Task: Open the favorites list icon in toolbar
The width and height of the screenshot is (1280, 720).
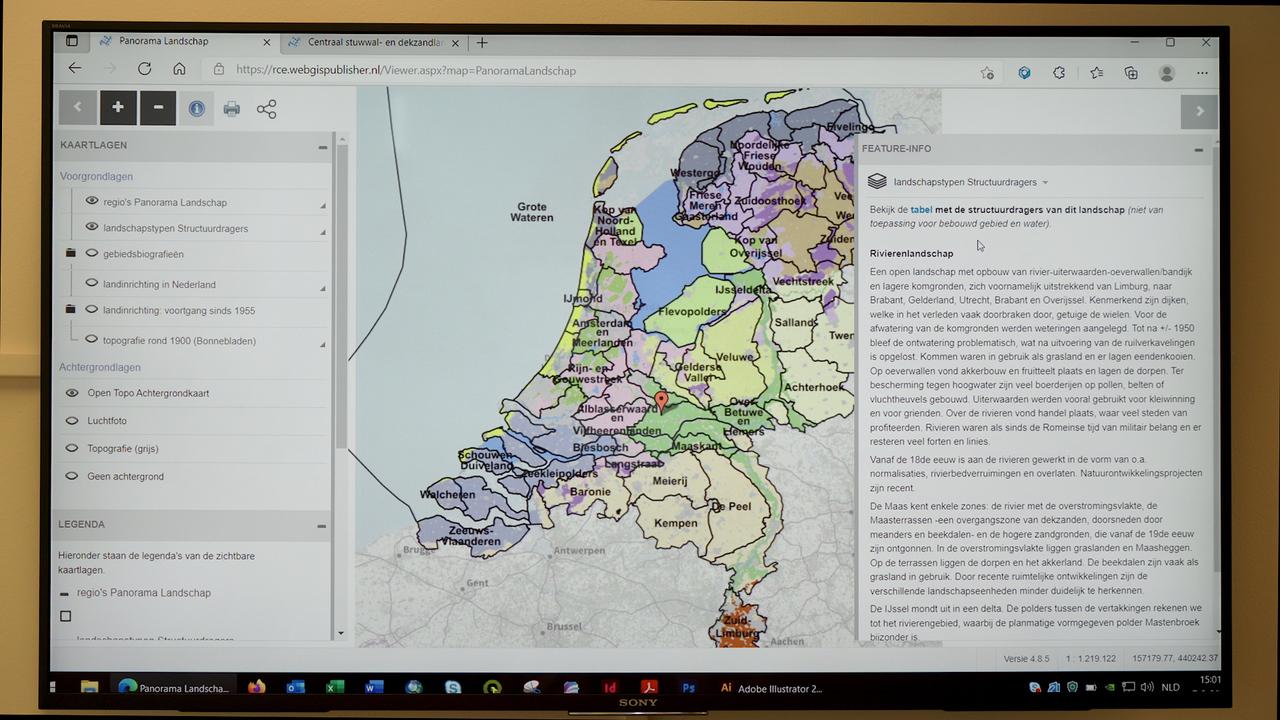Action: 1096,72
